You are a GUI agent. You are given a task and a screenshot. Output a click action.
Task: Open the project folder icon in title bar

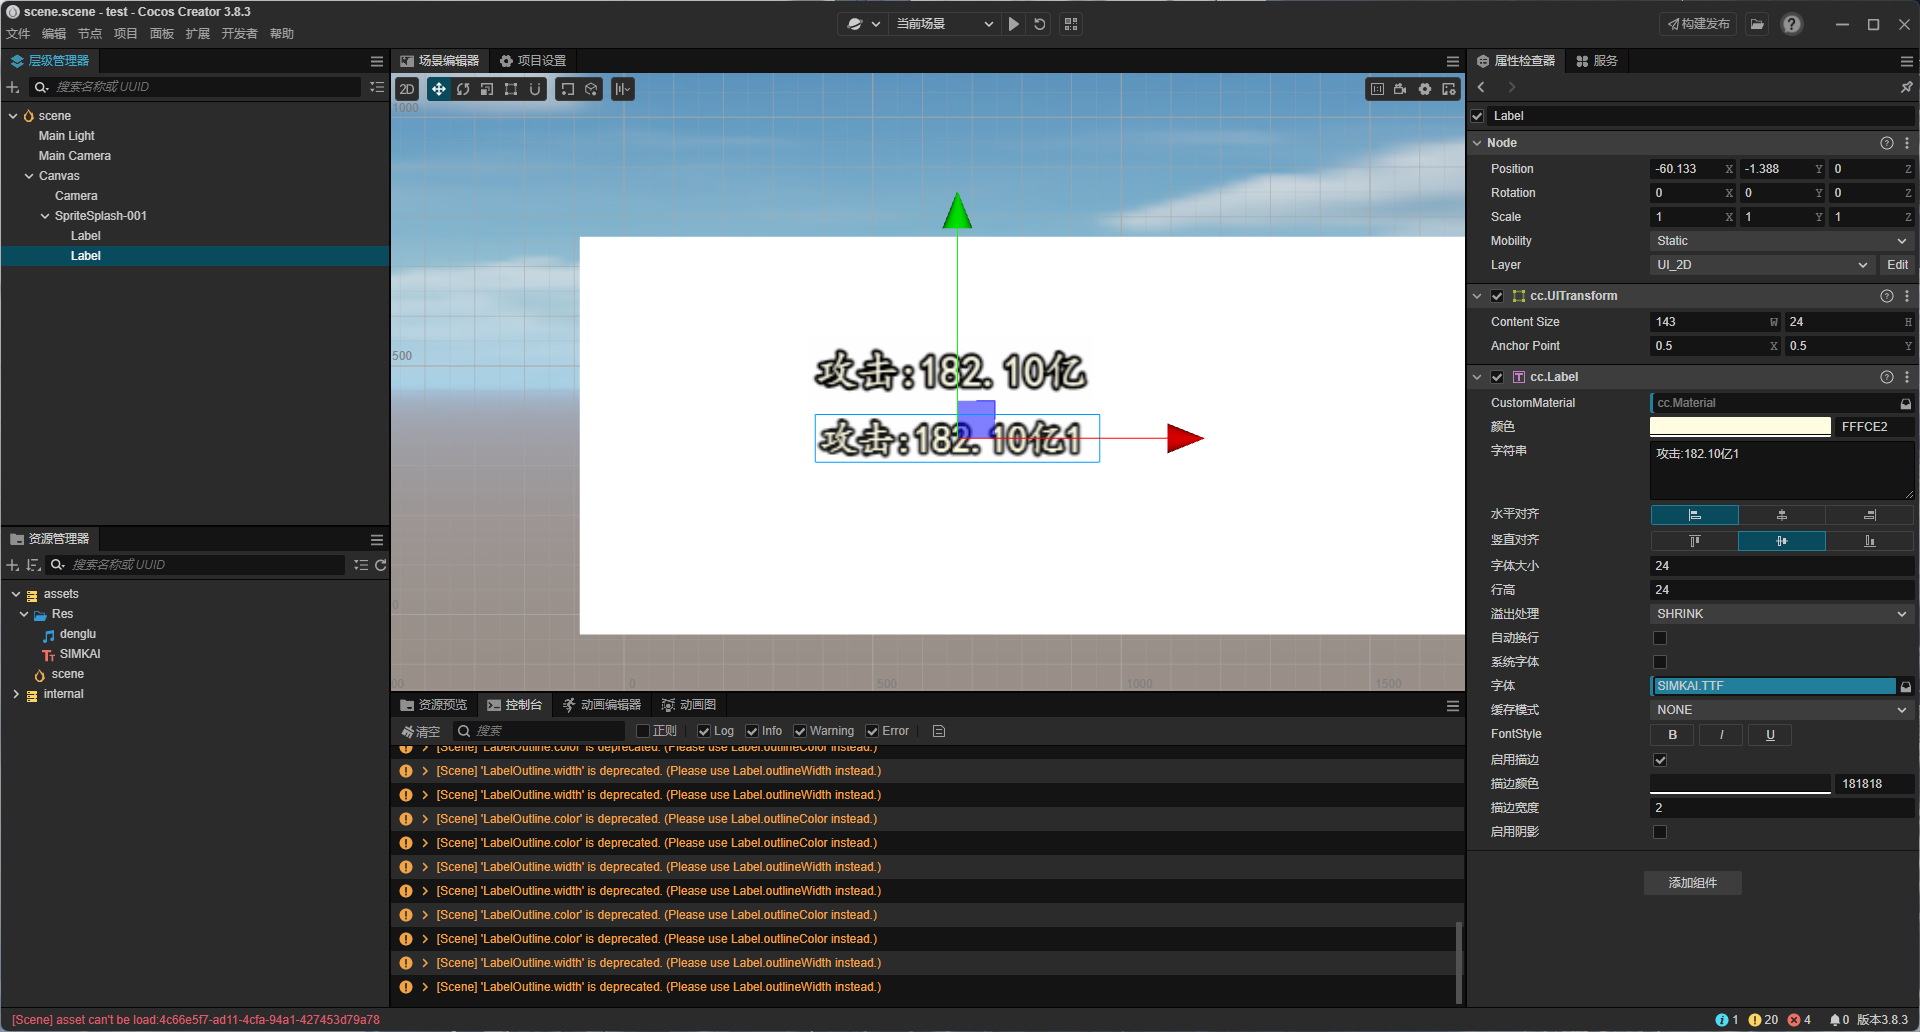1757,24
